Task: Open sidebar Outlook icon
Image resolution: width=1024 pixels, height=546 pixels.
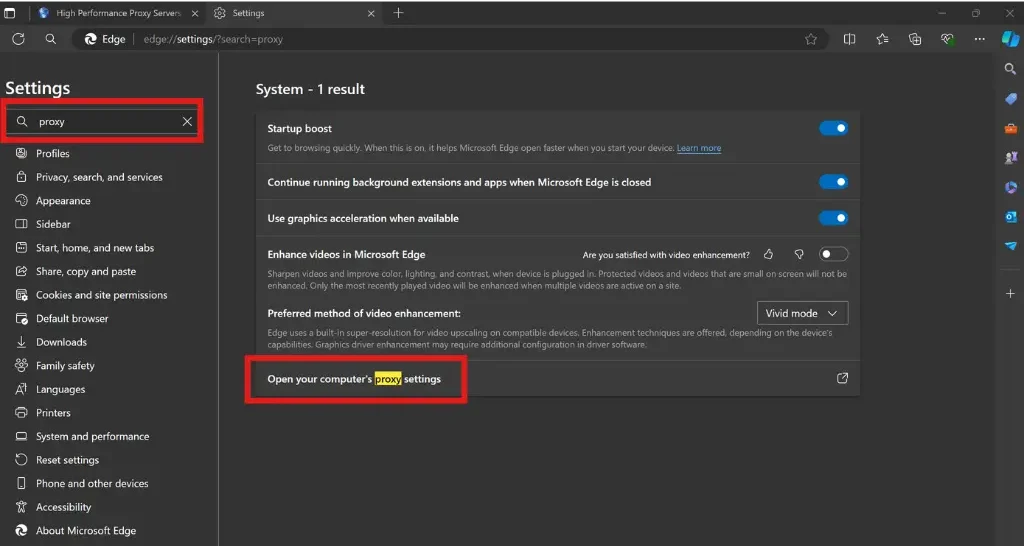Action: tap(1010, 217)
